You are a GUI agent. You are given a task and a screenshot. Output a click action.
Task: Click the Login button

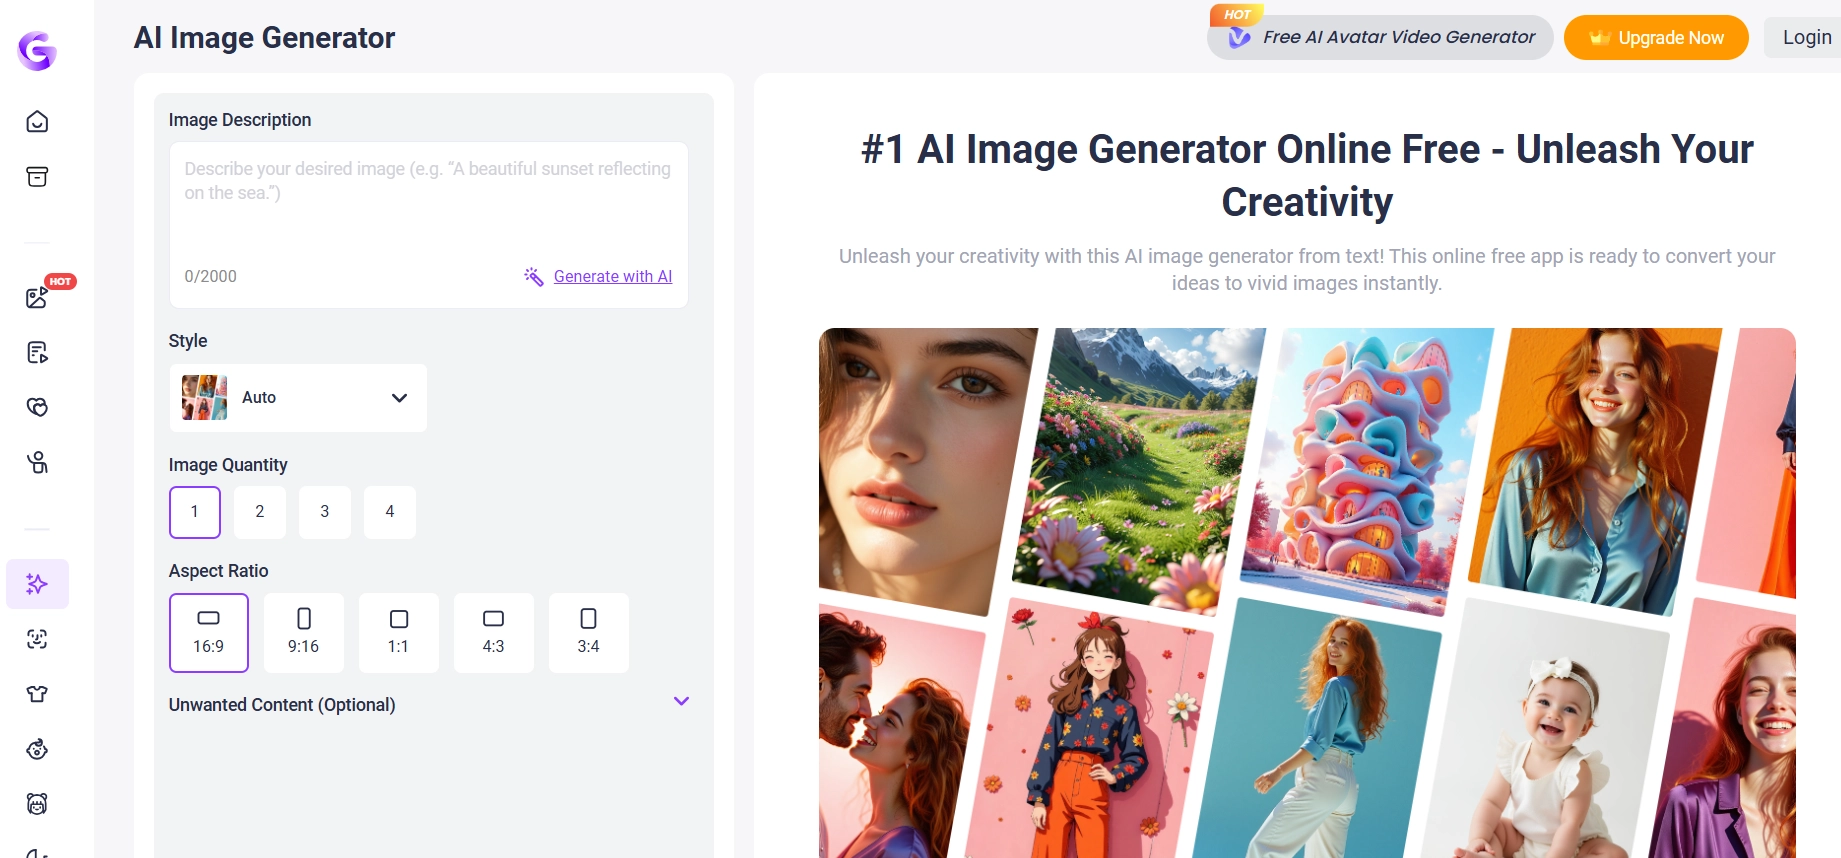coord(1806,38)
